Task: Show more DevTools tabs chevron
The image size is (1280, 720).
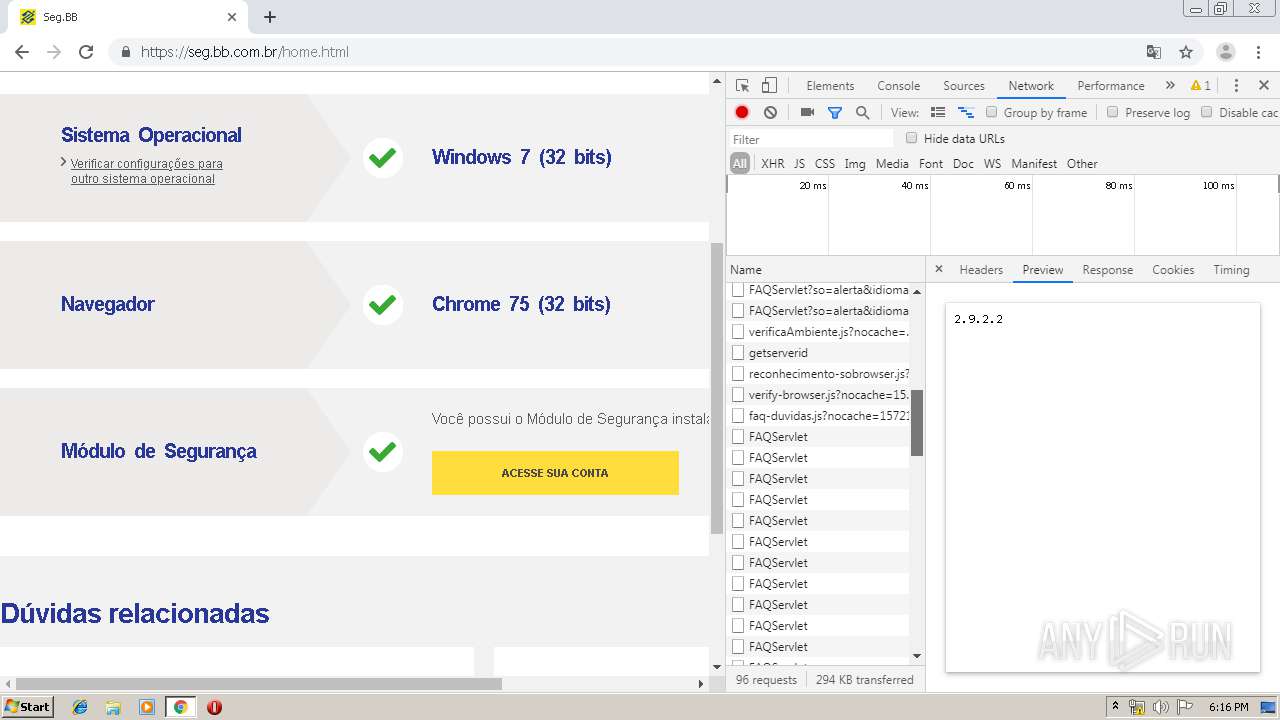Action: tap(1170, 86)
